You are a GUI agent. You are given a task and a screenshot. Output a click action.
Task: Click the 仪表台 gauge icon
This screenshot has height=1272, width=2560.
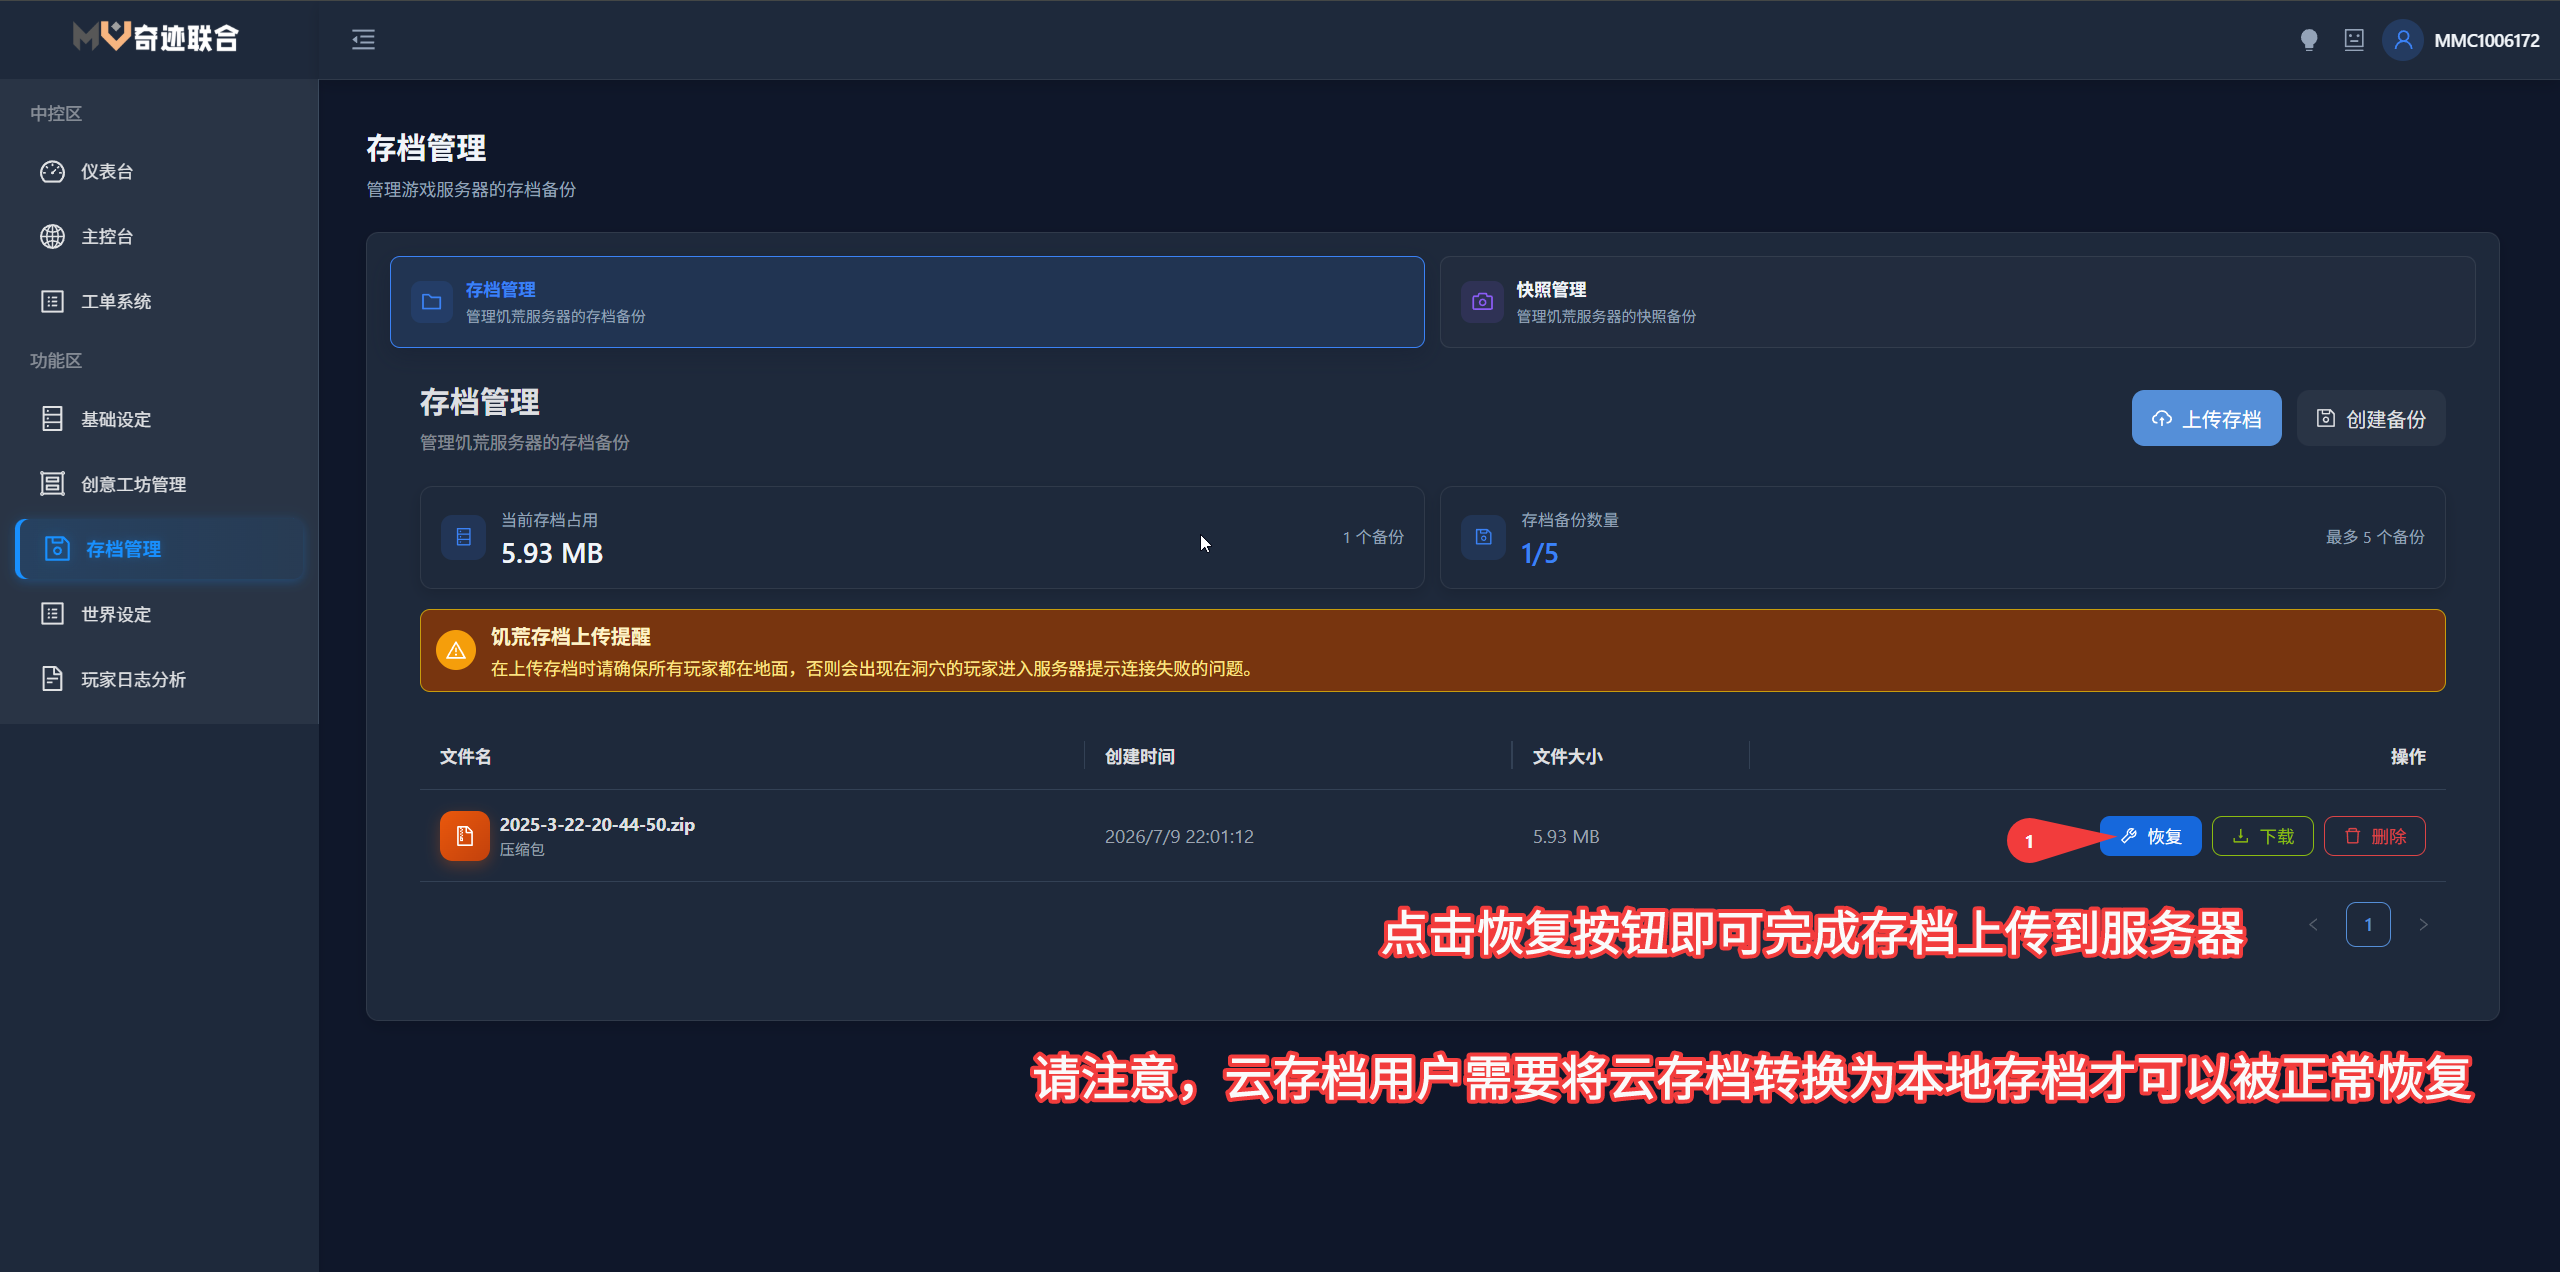pyautogui.click(x=52, y=172)
